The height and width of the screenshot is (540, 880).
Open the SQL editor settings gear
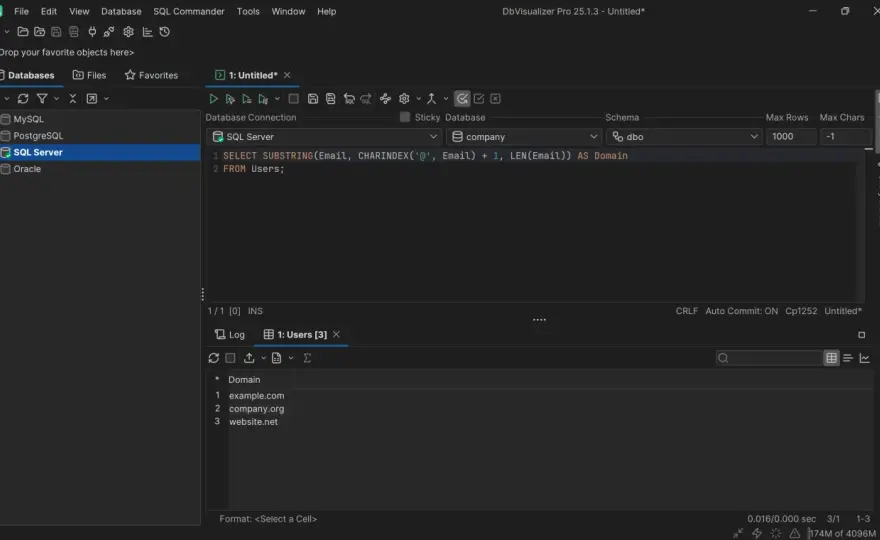404,99
